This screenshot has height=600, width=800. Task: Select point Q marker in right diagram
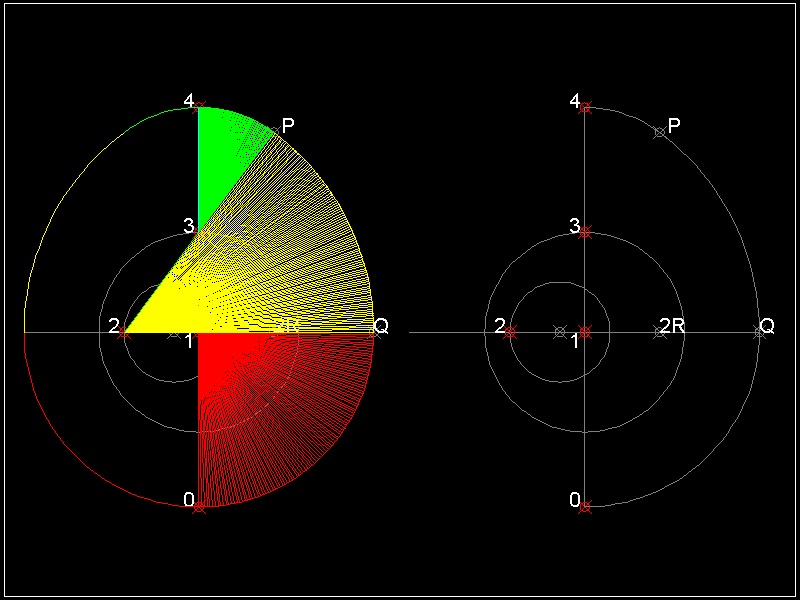(759, 332)
